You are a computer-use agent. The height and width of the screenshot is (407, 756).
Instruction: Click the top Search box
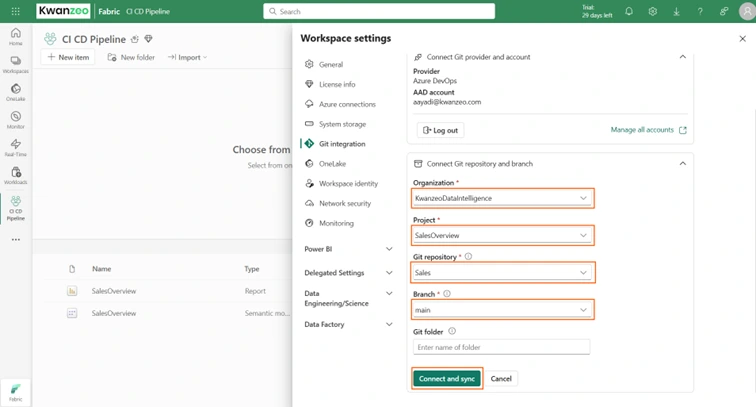click(x=379, y=11)
